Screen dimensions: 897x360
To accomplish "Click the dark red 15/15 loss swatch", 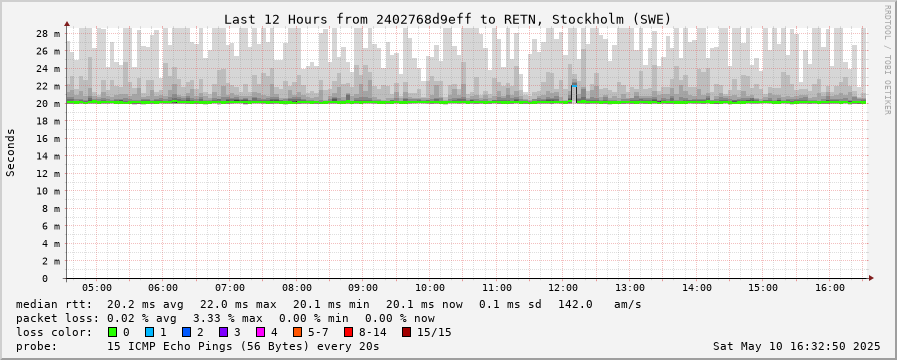I will point(406,332).
